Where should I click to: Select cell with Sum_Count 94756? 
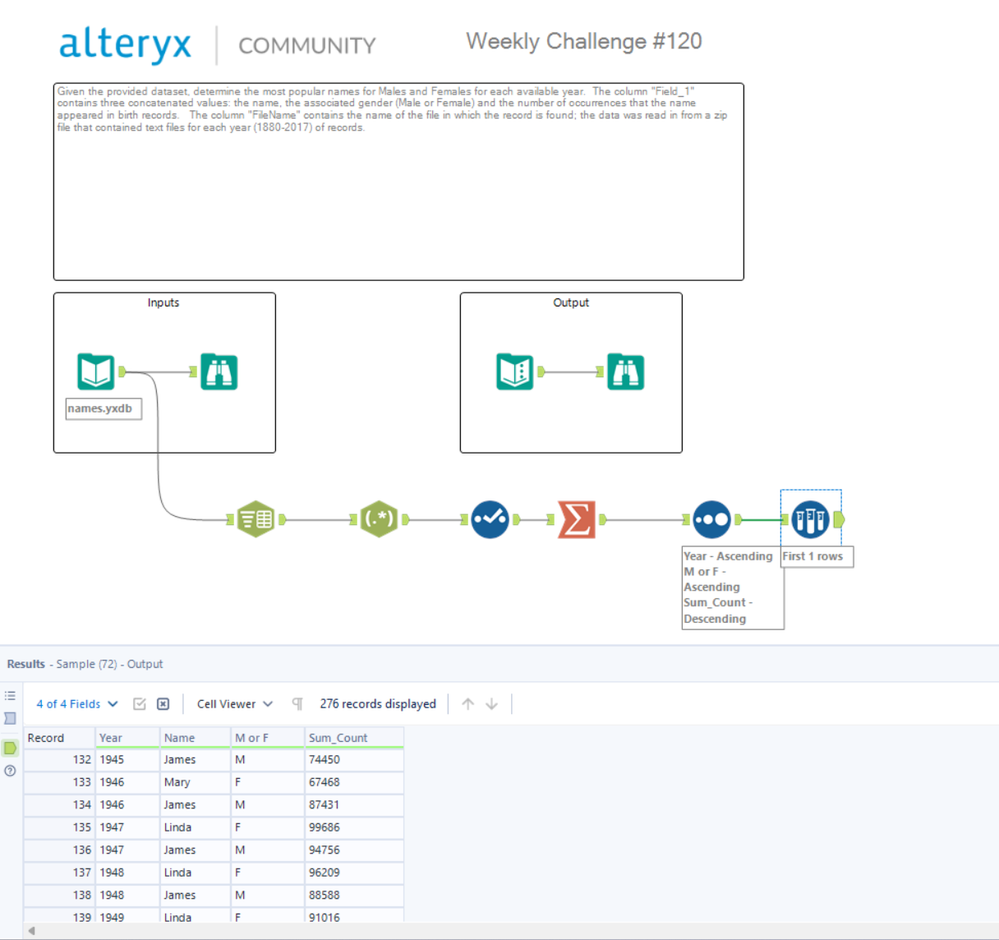click(354, 850)
